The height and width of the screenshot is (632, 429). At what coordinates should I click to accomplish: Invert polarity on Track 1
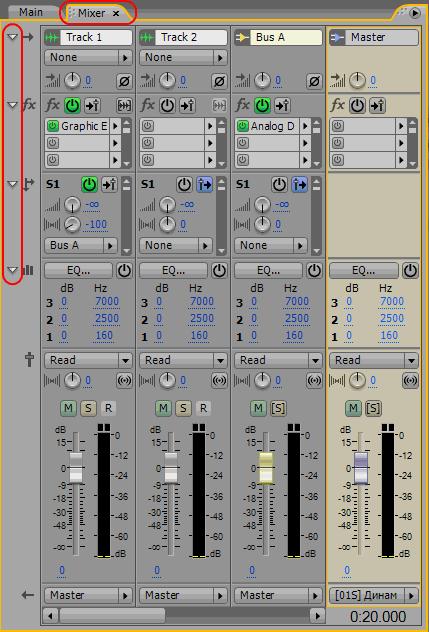click(124, 81)
